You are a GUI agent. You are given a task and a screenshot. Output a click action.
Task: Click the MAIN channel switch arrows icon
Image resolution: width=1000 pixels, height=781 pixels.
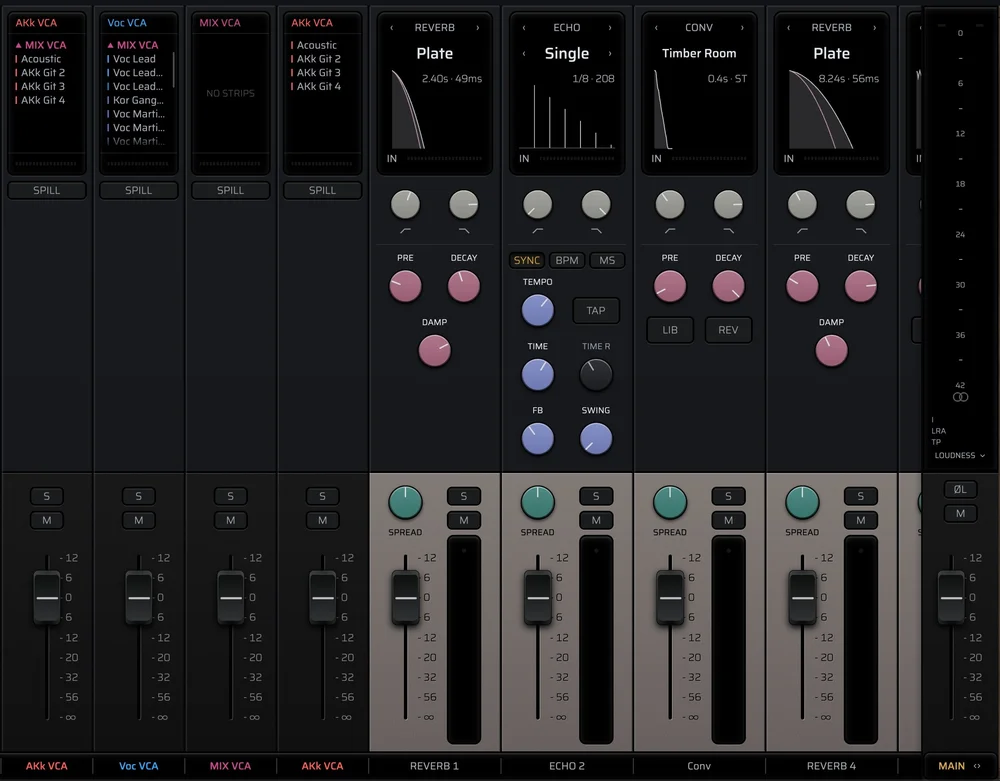pyautogui.click(x=976, y=766)
